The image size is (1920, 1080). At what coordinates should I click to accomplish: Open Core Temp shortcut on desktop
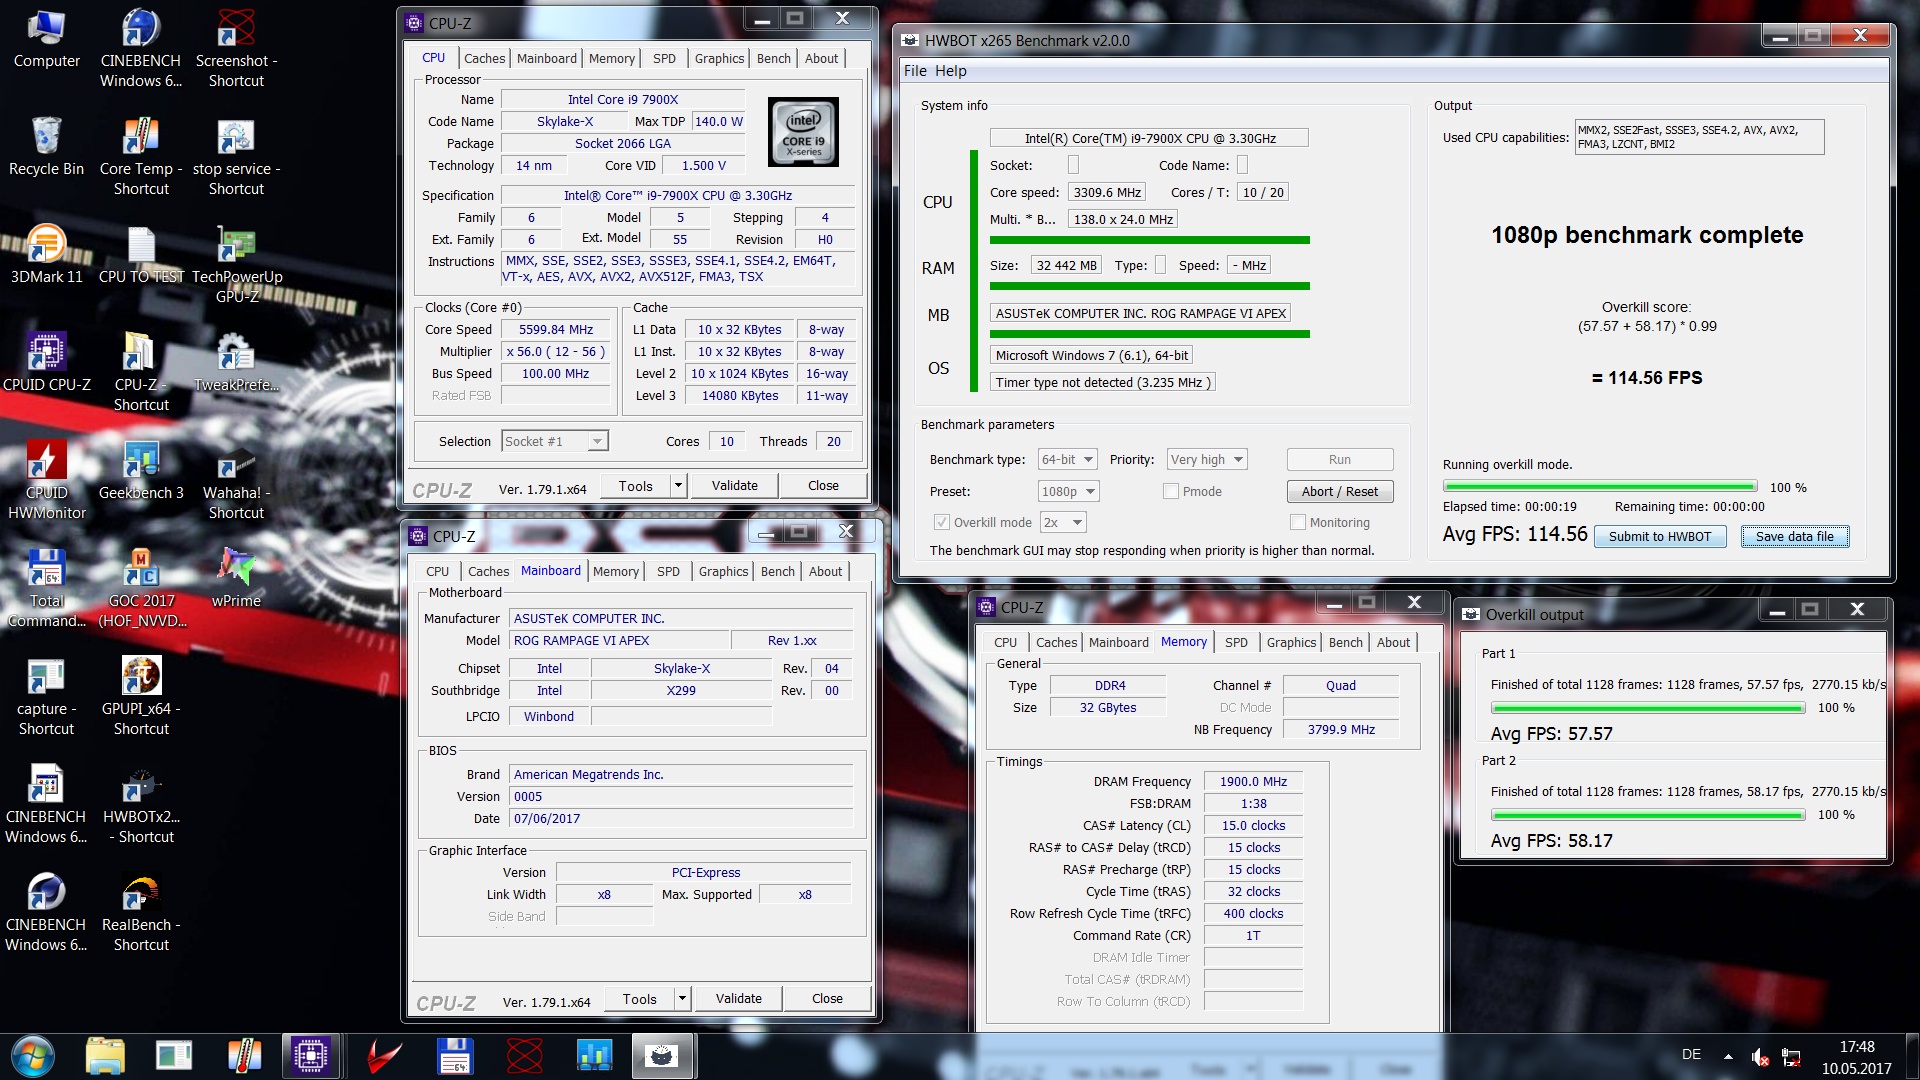tap(141, 157)
